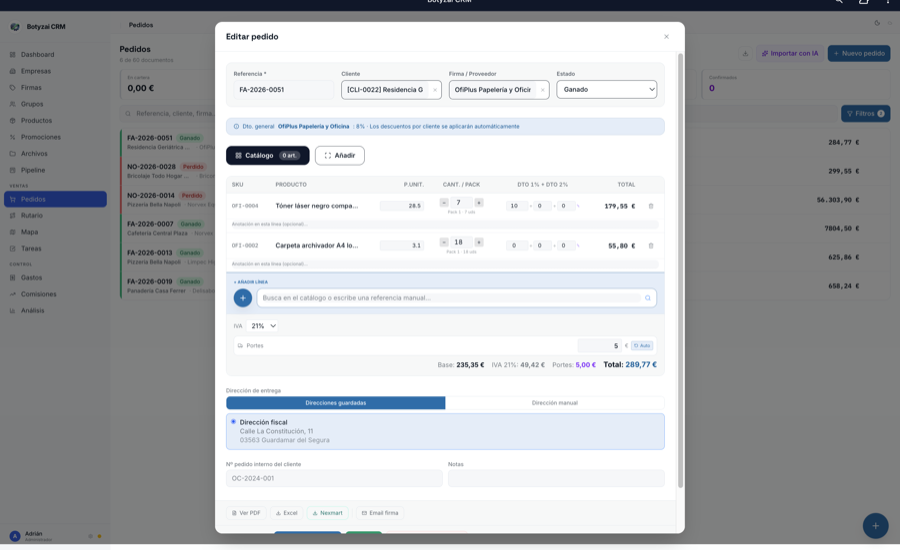Viewport: 900px width, 550px height.
Task: Click the Nexmart export button
Action: tap(327, 513)
